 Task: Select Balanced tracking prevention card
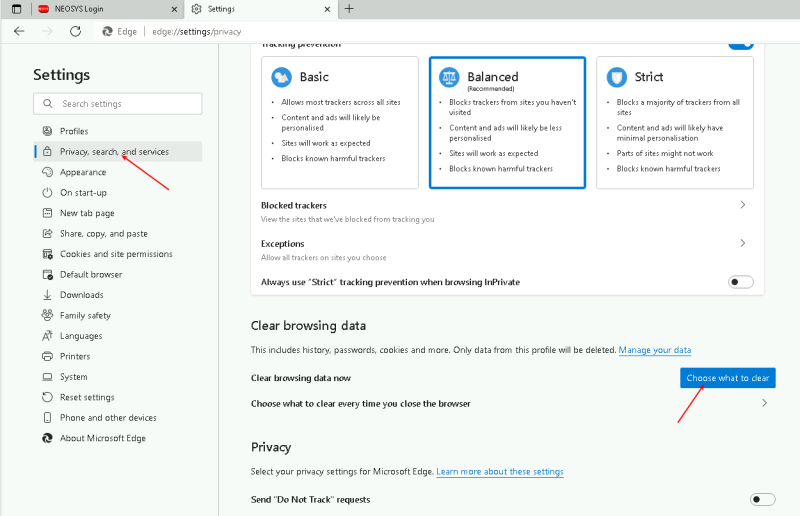click(507, 122)
